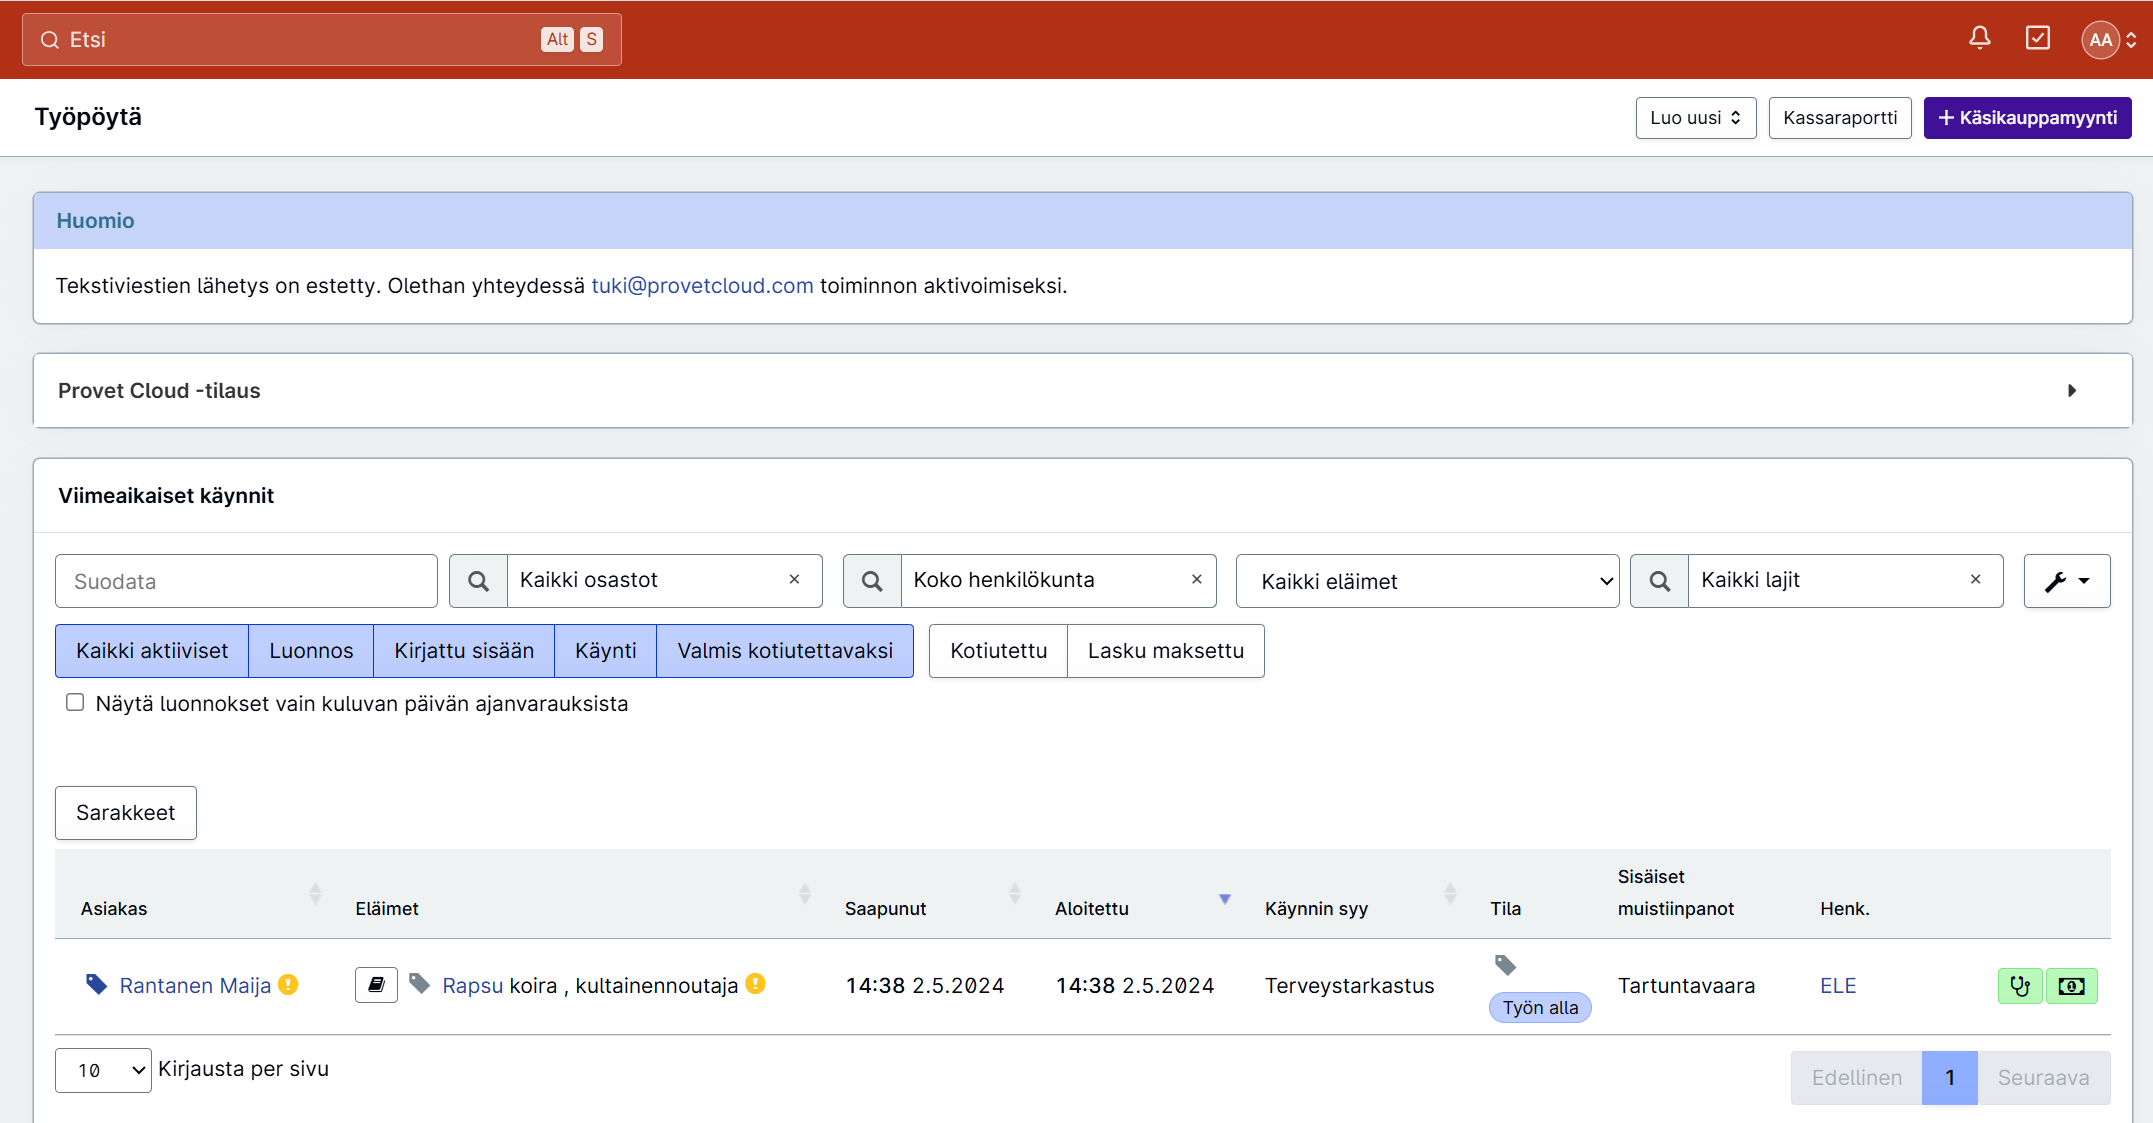Screen dimensions: 2153x1123
Task: Clear the Kaikki osastot filter
Action: coord(794,579)
